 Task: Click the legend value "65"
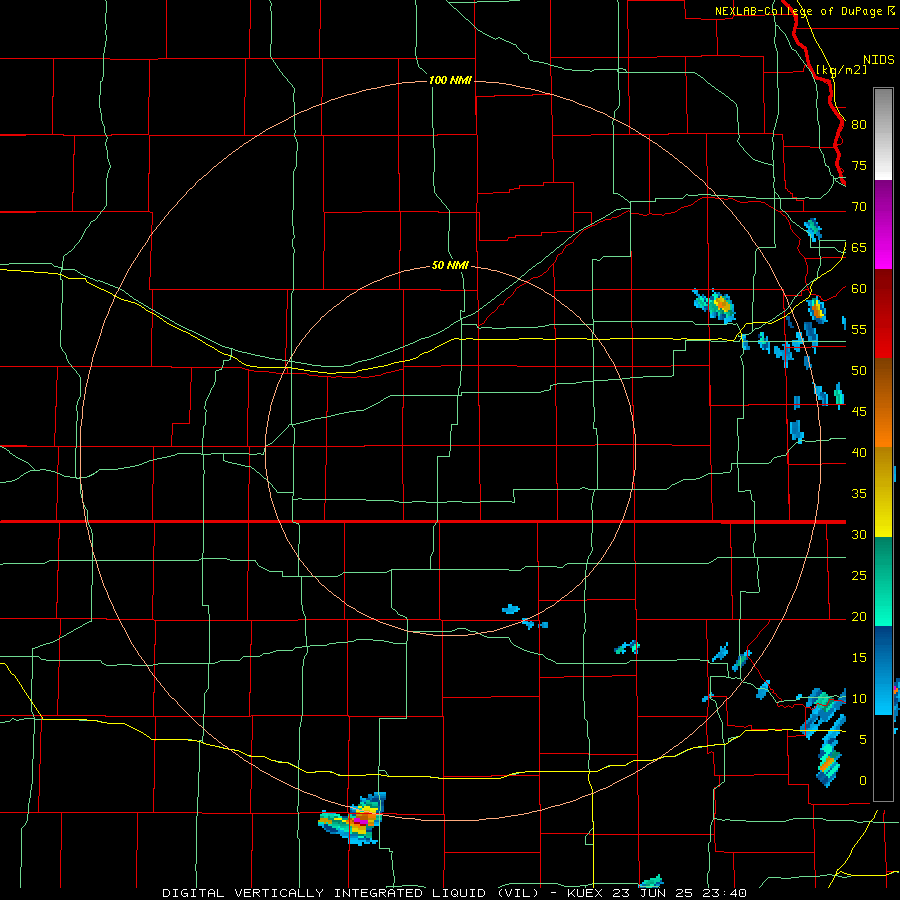point(859,247)
